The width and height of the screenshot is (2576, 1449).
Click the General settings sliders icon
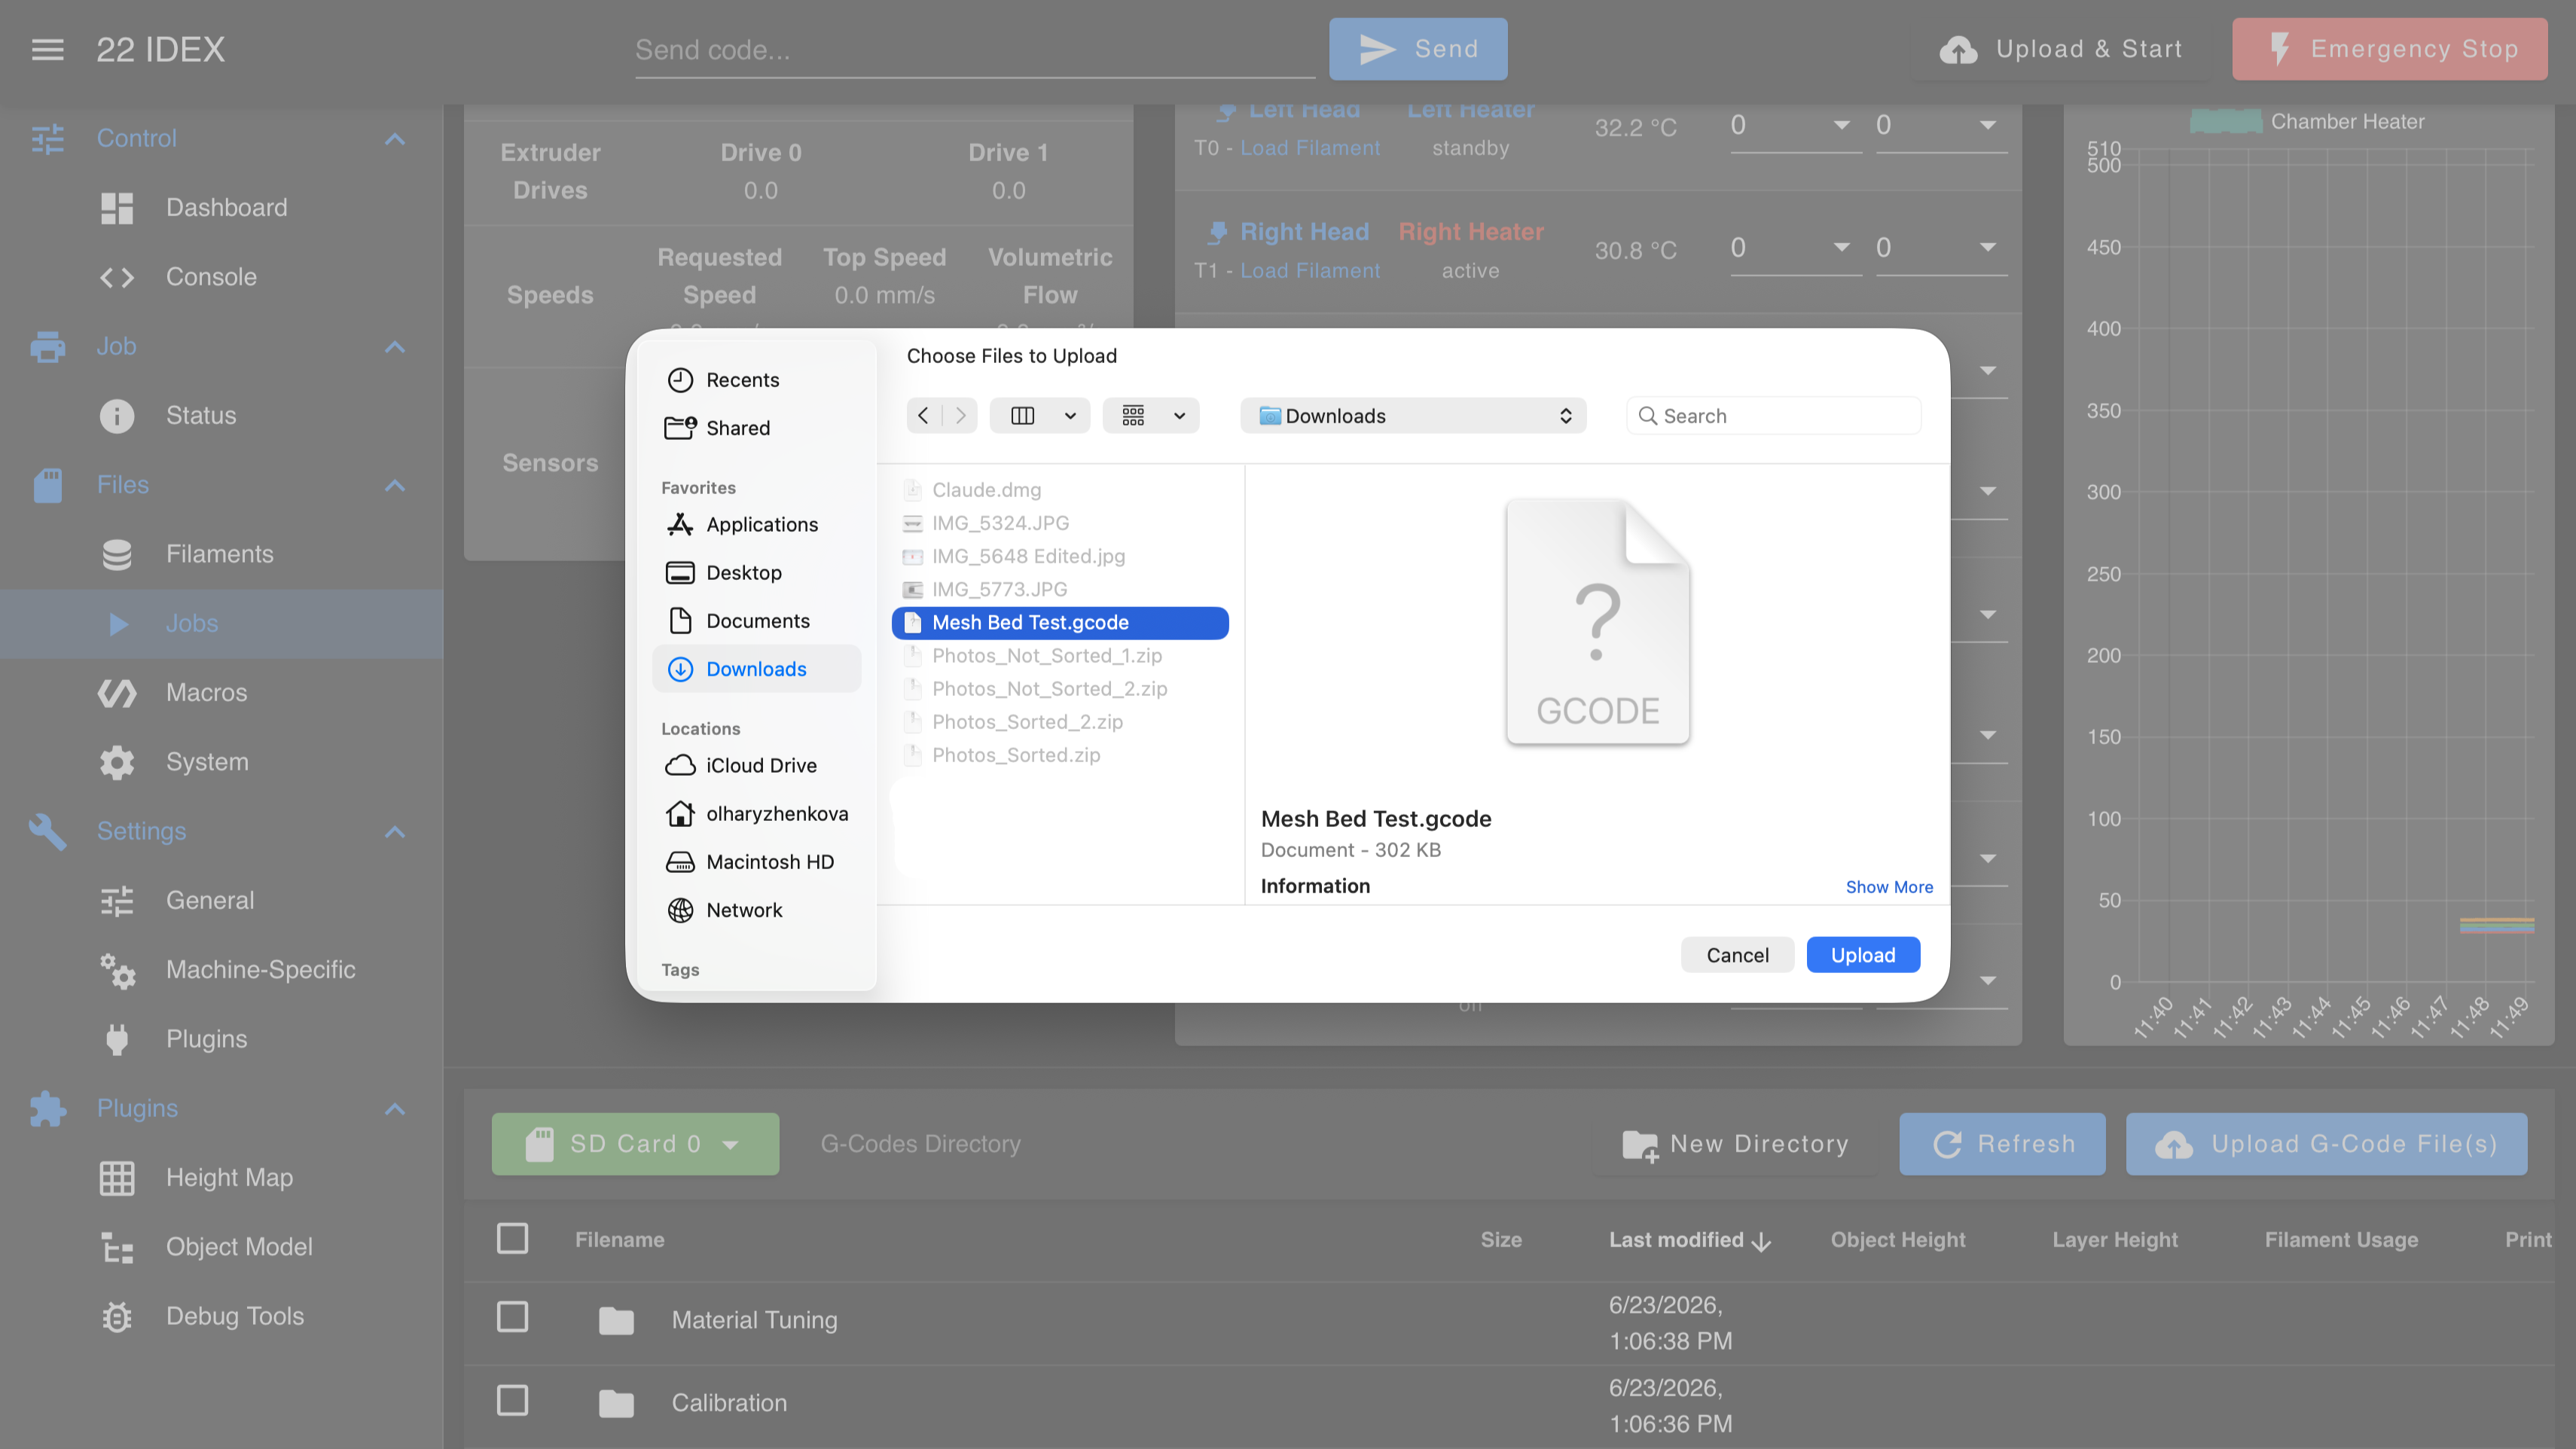pyautogui.click(x=117, y=901)
